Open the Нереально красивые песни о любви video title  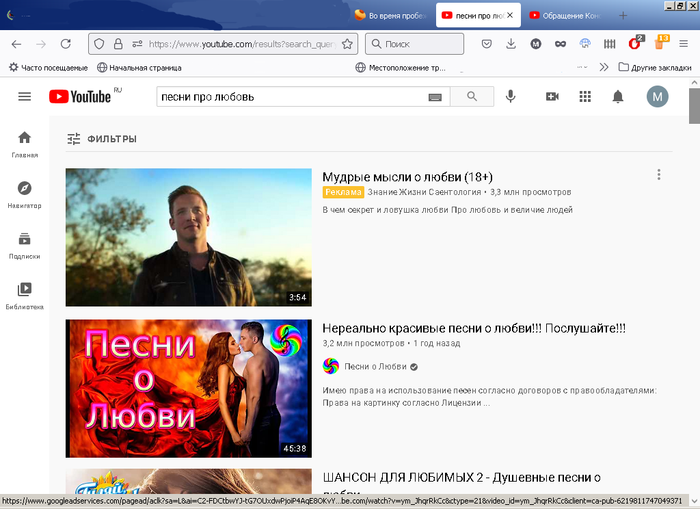[474, 328]
